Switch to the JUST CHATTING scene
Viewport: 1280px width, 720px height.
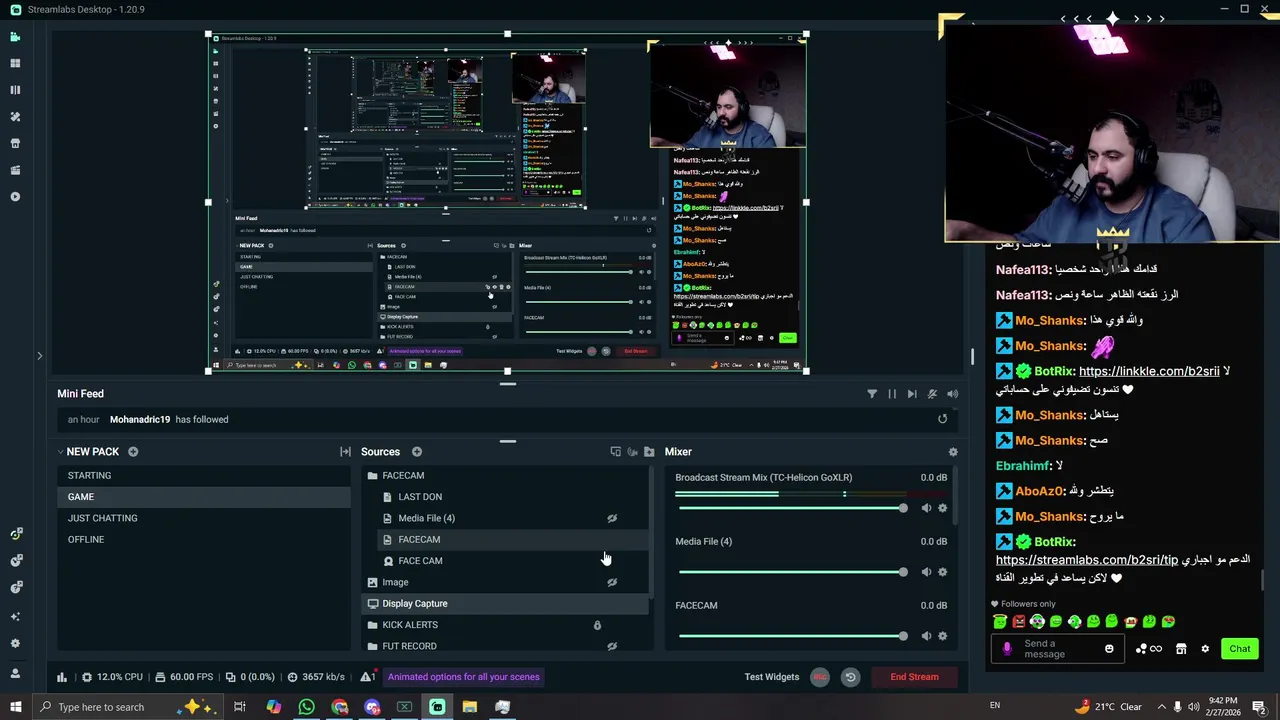tap(203, 518)
